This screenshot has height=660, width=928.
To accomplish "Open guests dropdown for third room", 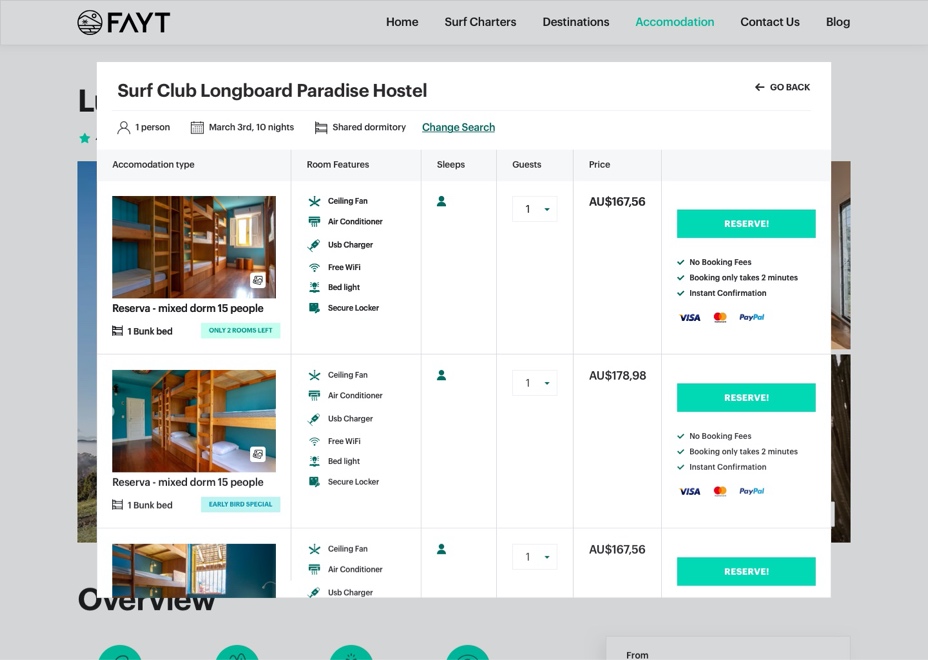I will click(534, 557).
